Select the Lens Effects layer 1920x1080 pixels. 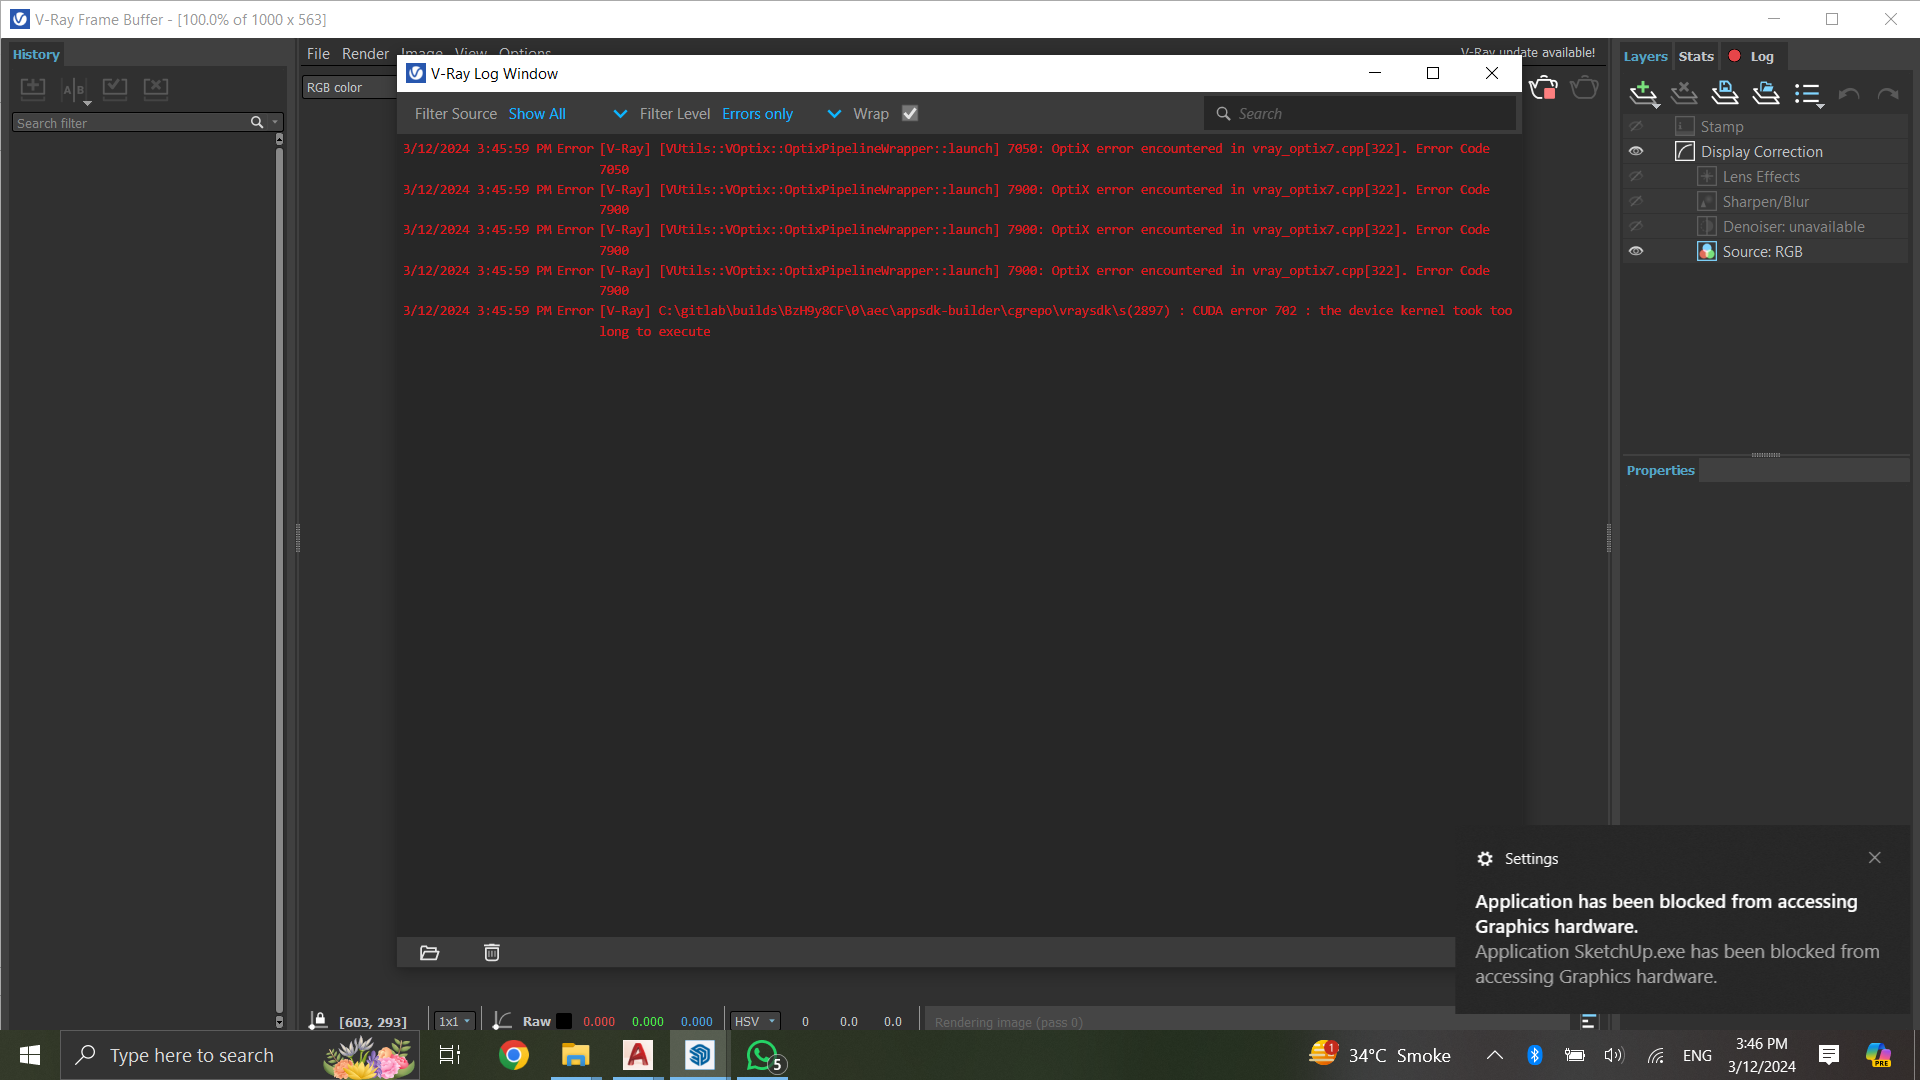coord(1760,177)
